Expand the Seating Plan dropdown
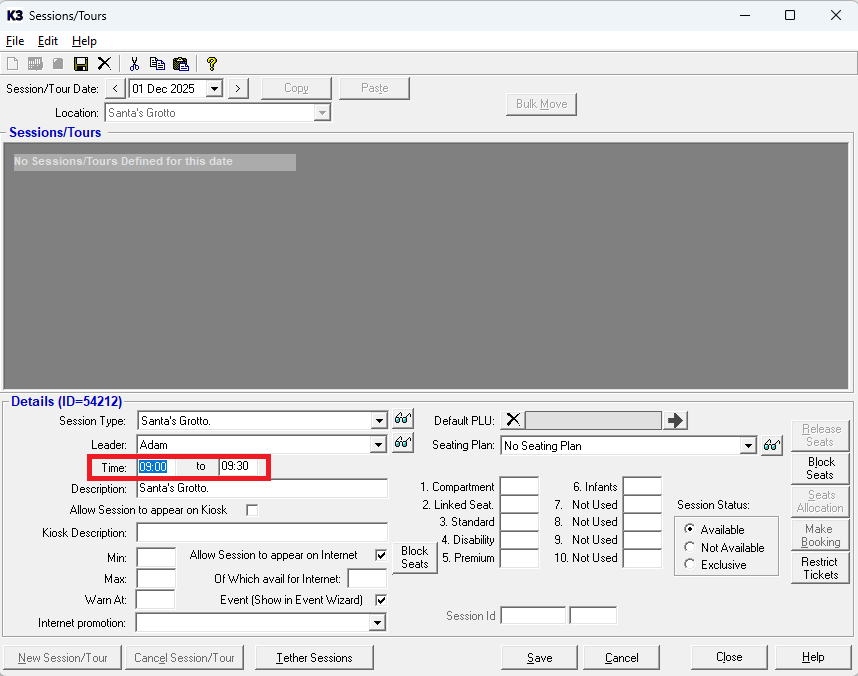This screenshot has height=676, width=858. click(x=748, y=446)
